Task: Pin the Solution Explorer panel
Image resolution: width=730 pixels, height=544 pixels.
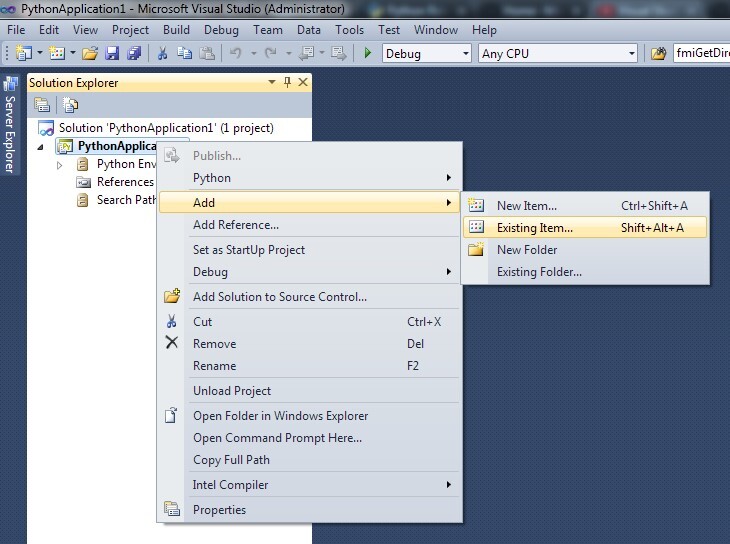Action: [x=287, y=82]
